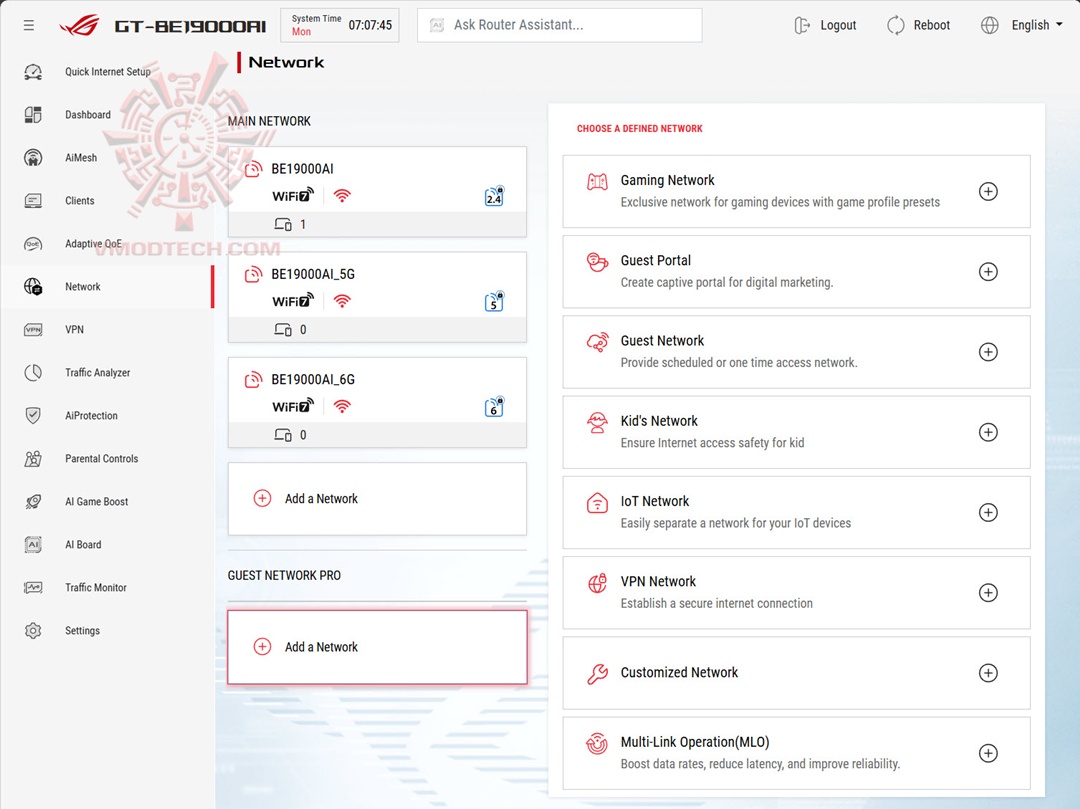The image size is (1080, 809).
Task: Expand the IoT Network plus button
Action: point(988,512)
